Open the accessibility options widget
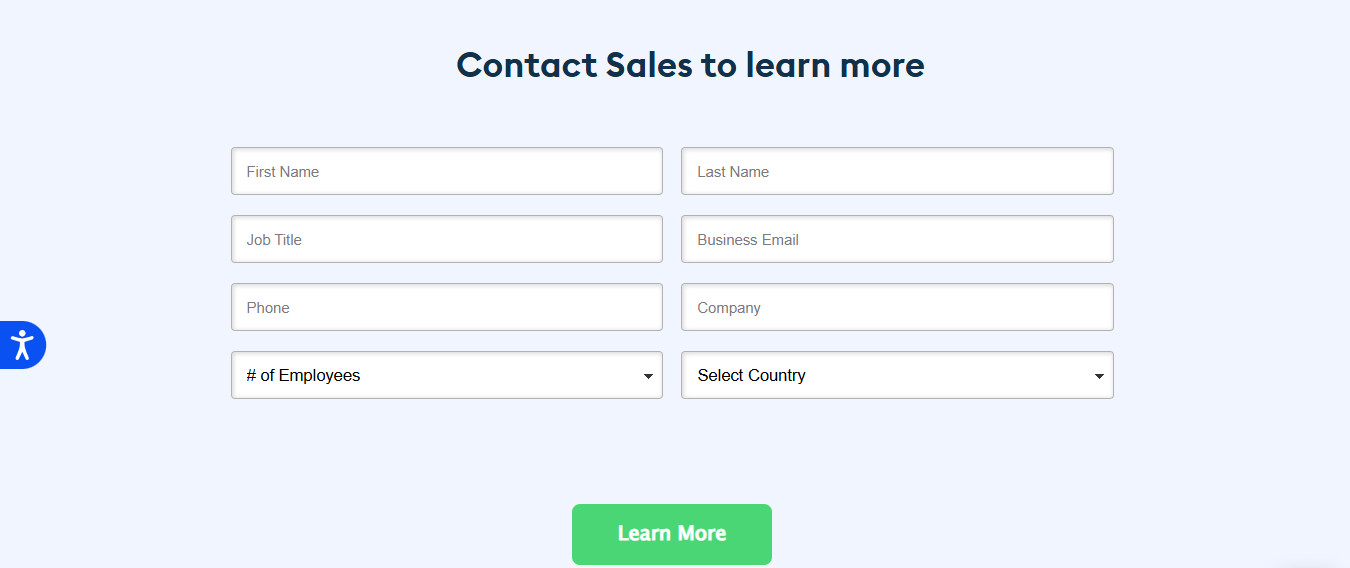The width and height of the screenshot is (1350, 568). [22, 345]
